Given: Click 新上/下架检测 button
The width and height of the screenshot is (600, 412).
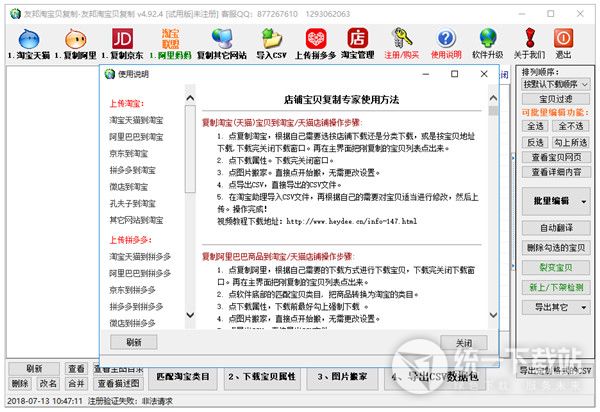Looking at the screenshot, I should coord(556,287).
